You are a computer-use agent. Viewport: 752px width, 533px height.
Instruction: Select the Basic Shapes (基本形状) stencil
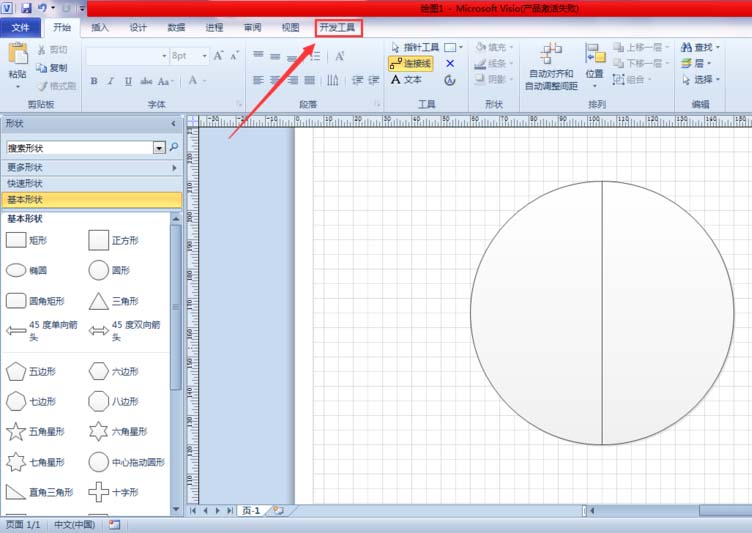click(x=92, y=200)
